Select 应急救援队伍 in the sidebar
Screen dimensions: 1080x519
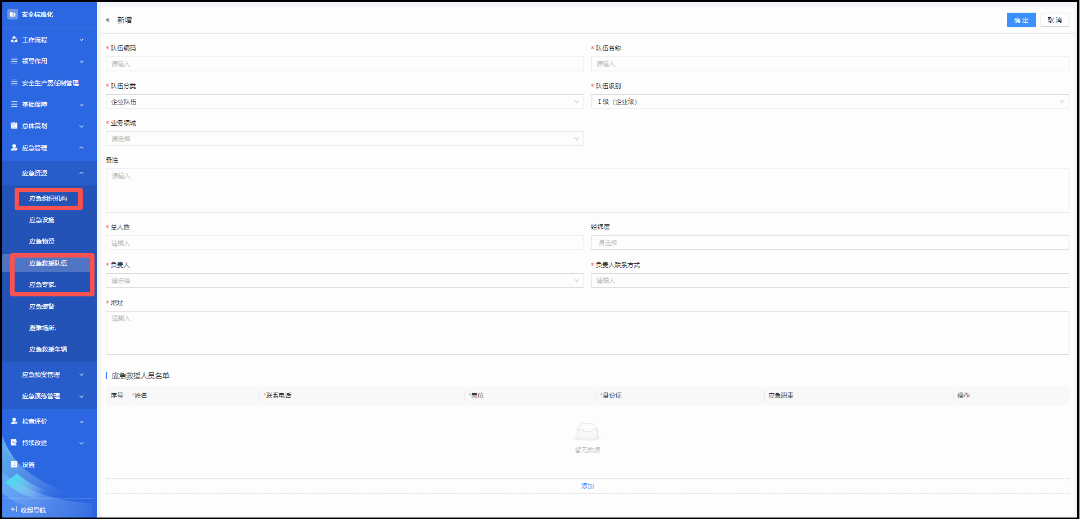tap(48, 263)
